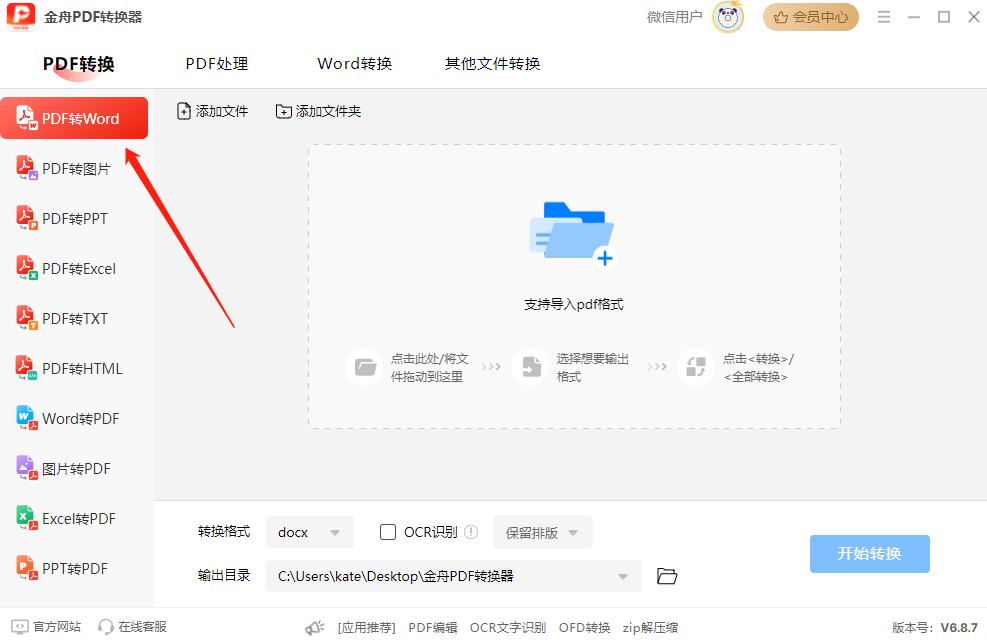This screenshot has height=642, width=987.
Task: Click the OCR识别 info exclamation icon
Action: point(471,532)
